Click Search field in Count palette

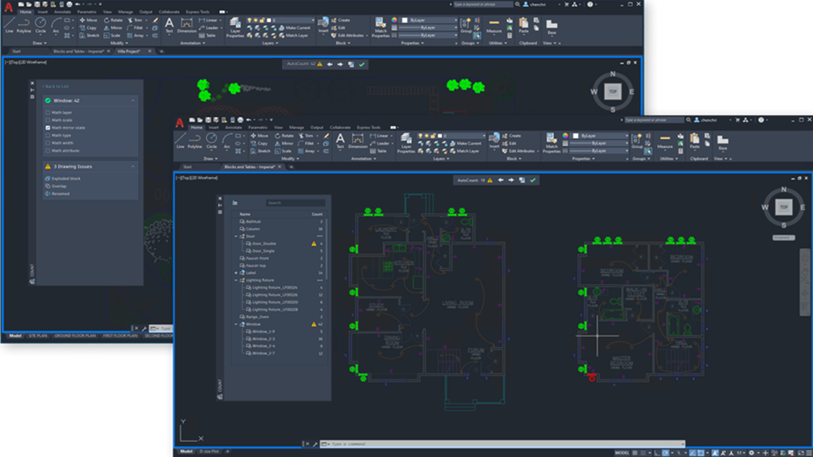296,203
